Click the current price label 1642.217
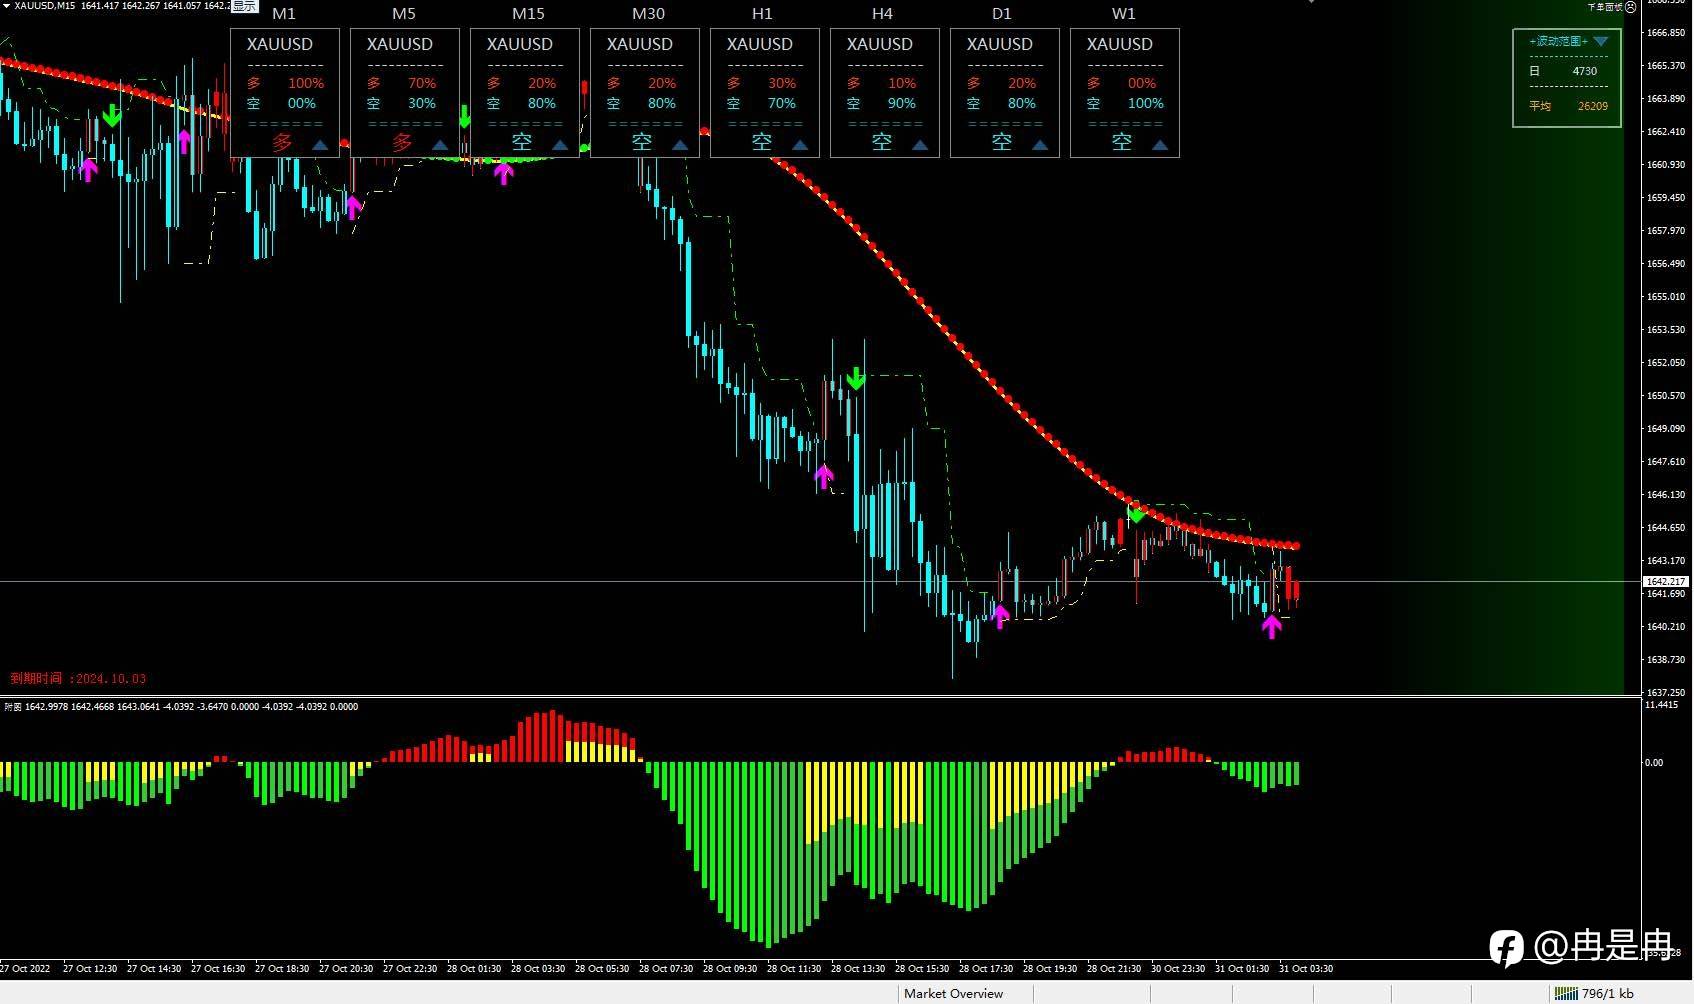This screenshot has height=1004, width=1694. point(1665,581)
